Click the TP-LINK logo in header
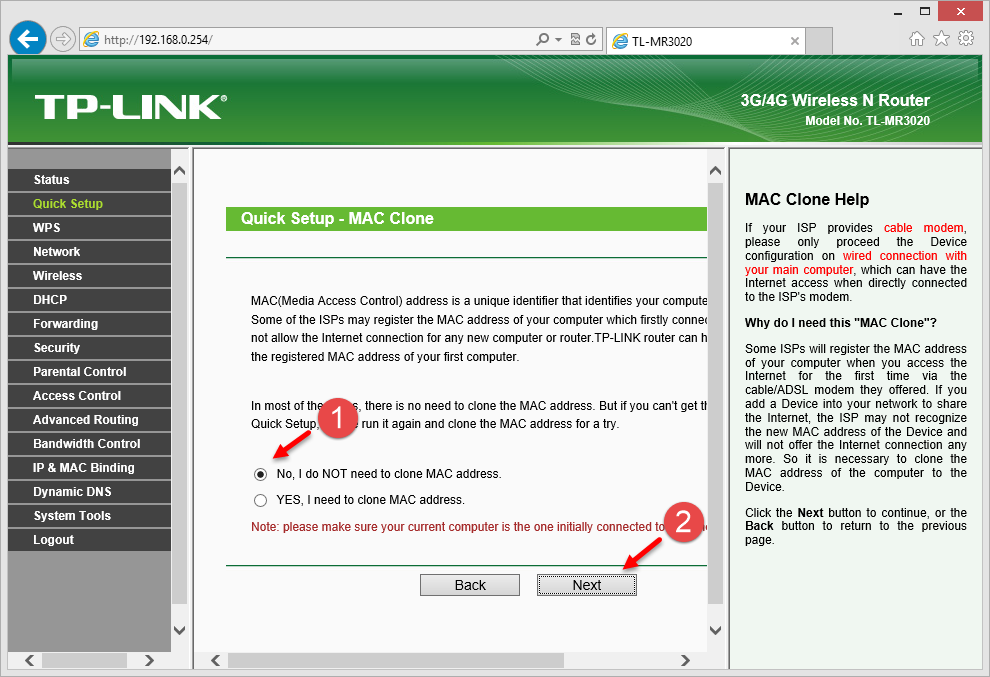The width and height of the screenshot is (990, 677). click(x=130, y=106)
